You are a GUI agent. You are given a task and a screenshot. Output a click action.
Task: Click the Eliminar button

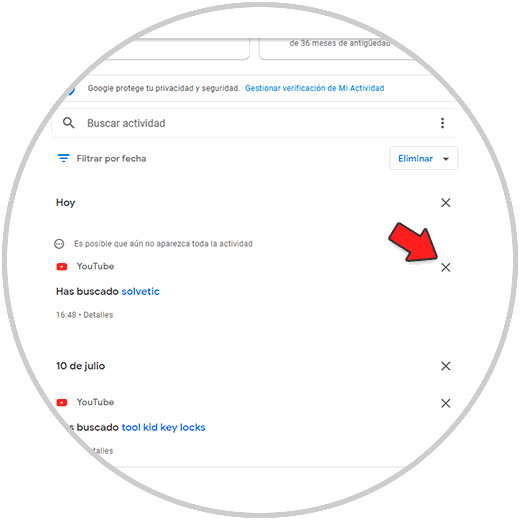[x=415, y=158]
